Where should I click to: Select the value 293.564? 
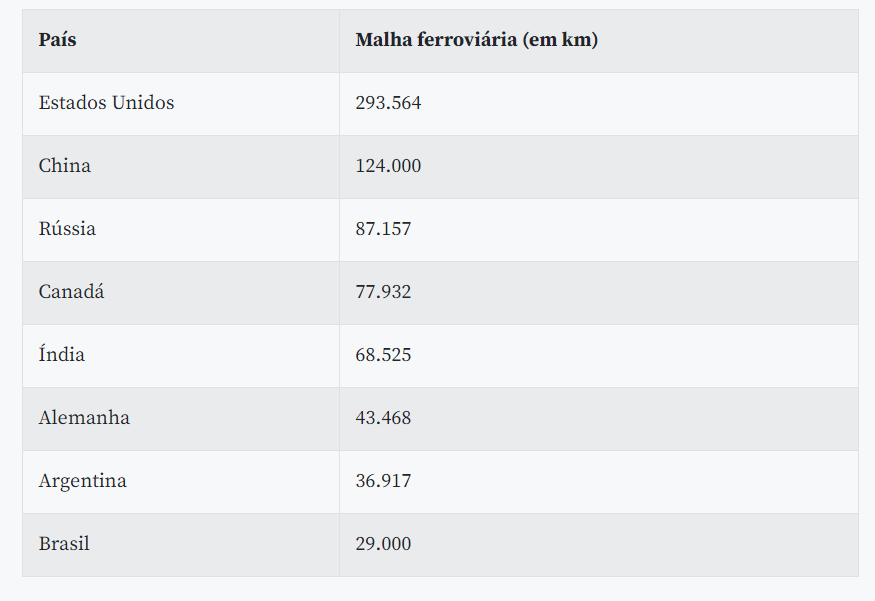(x=388, y=103)
